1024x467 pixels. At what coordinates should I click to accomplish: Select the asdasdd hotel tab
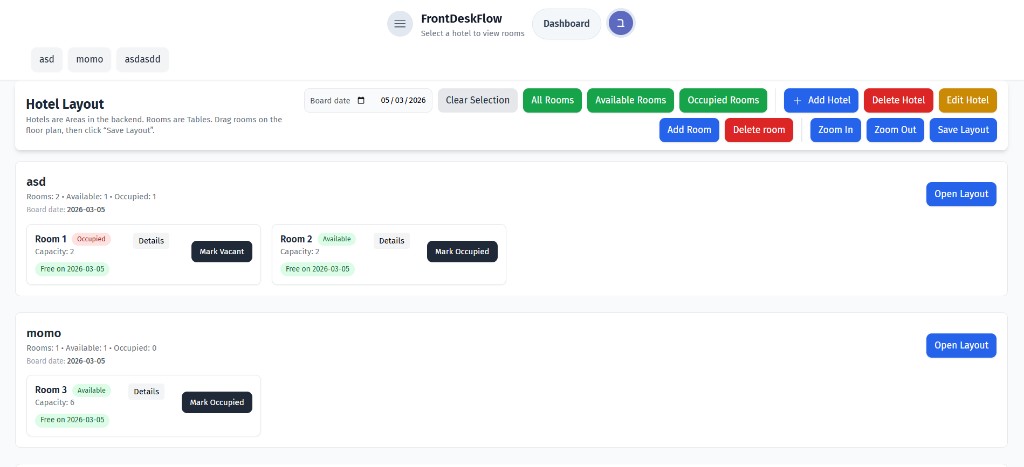click(x=142, y=59)
